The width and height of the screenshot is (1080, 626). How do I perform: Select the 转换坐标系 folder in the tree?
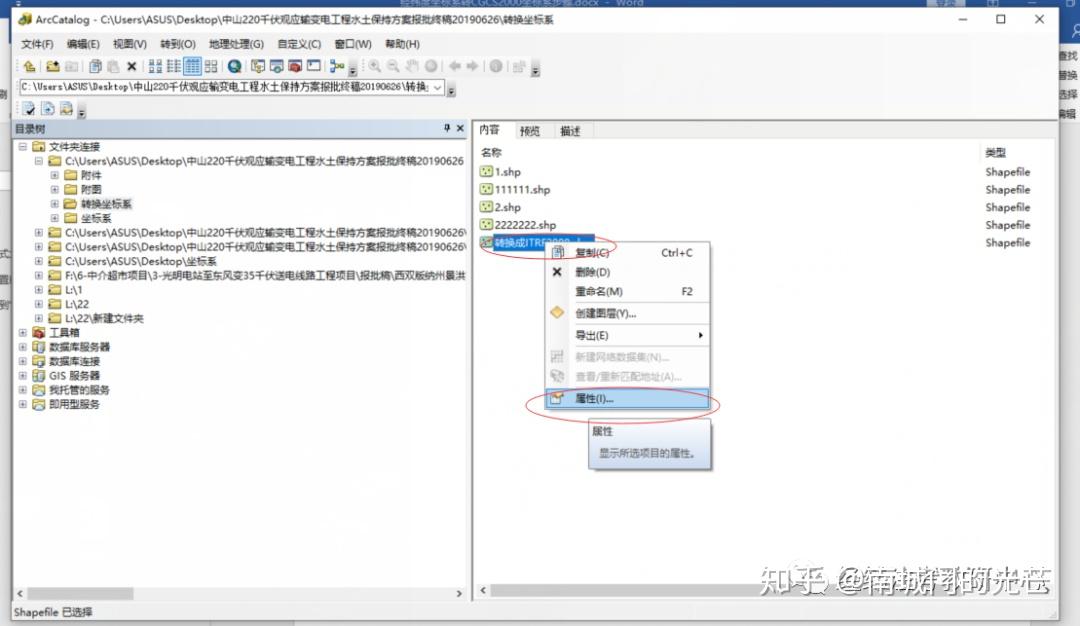click(x=106, y=204)
